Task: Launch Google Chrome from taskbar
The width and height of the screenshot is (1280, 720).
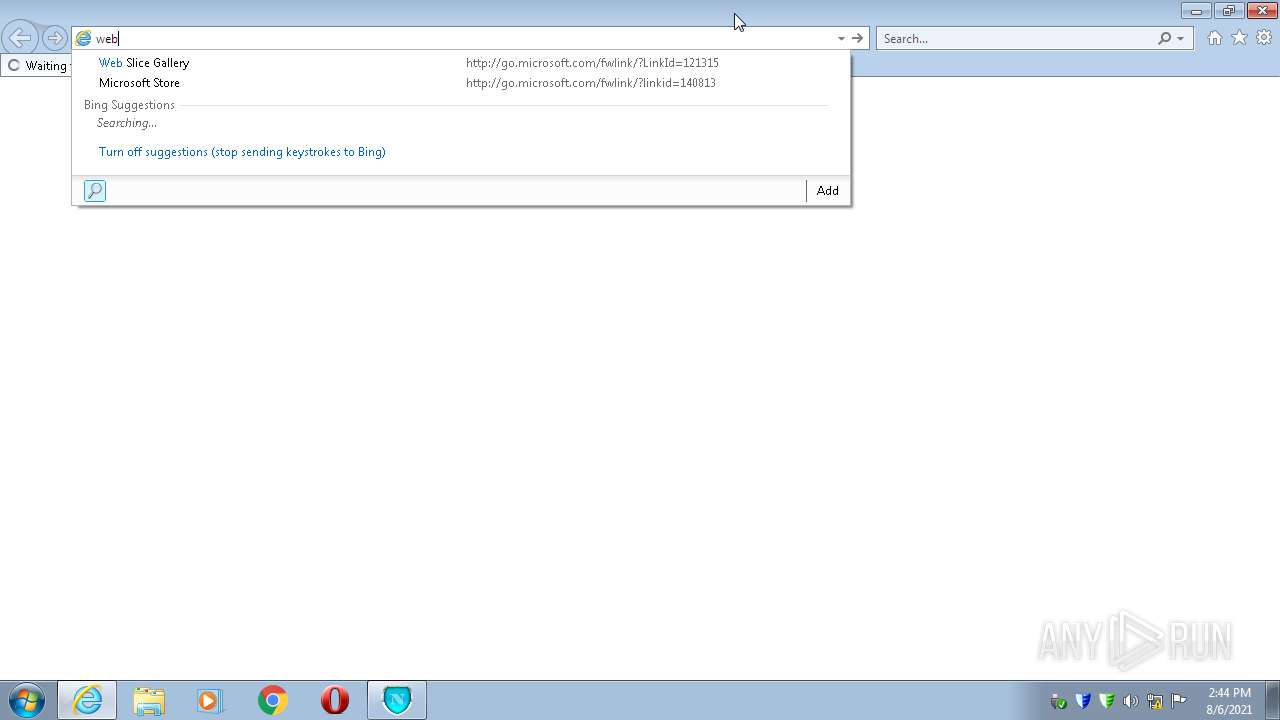Action: (x=272, y=700)
